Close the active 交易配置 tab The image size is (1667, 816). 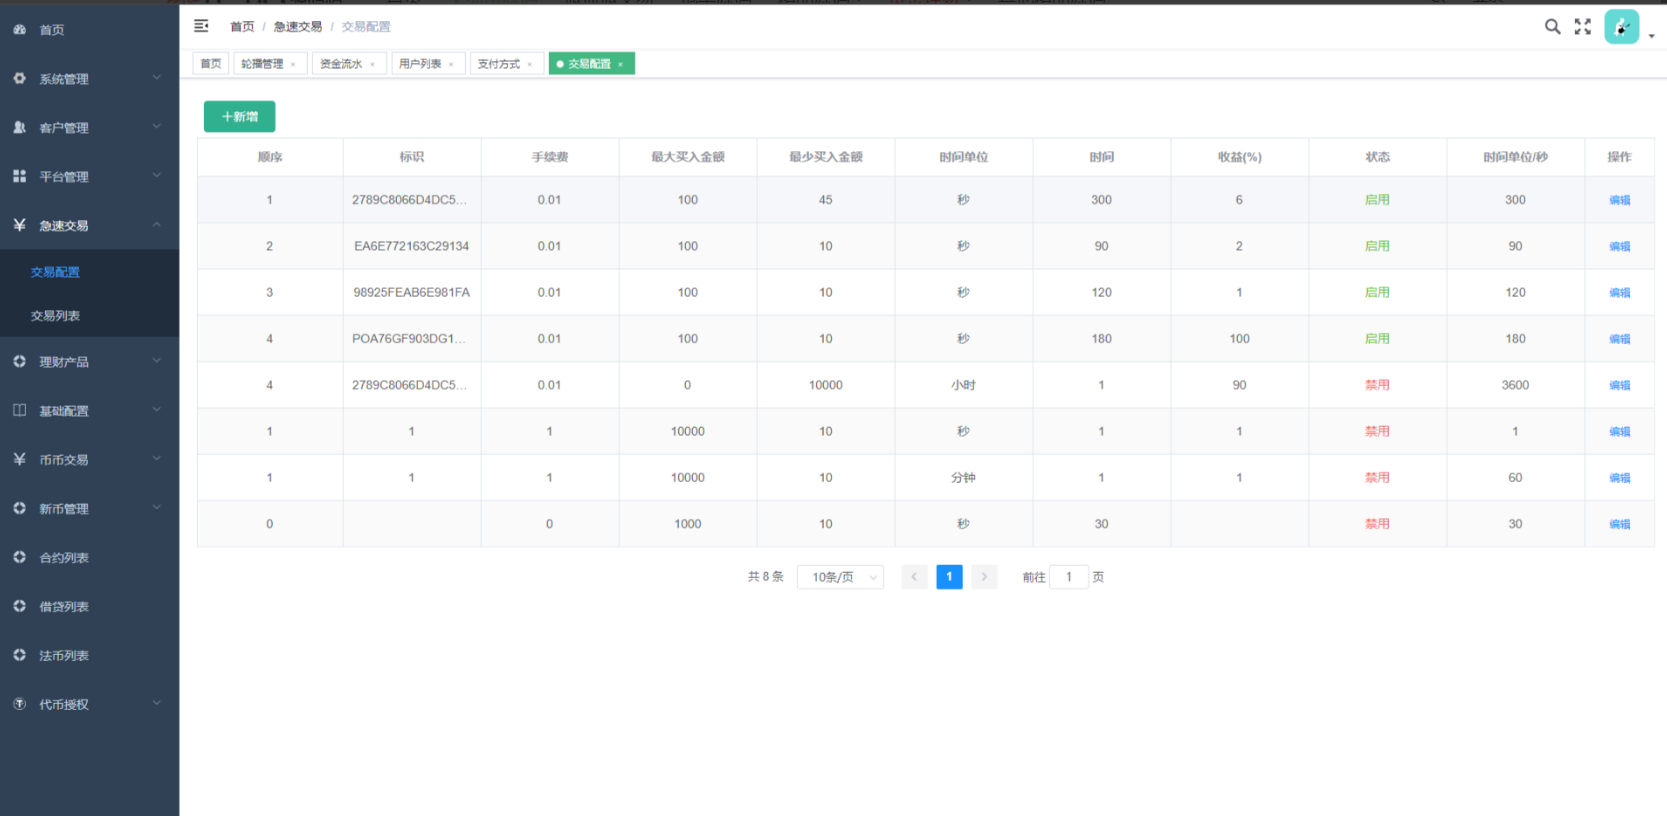tap(620, 65)
